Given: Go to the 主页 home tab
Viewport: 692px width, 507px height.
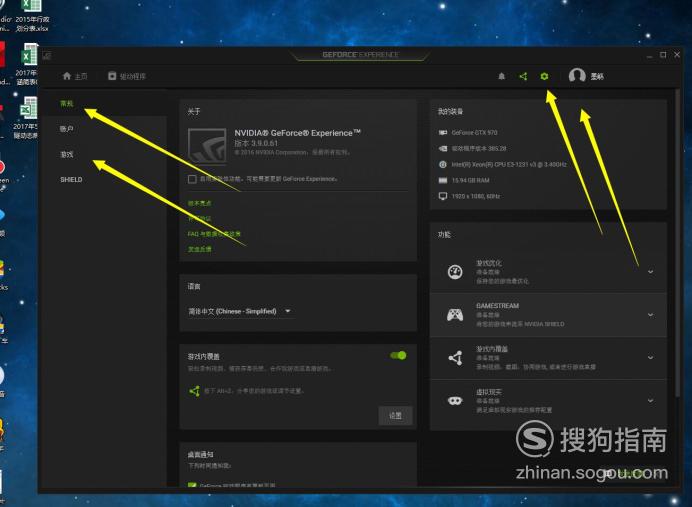Looking at the screenshot, I should [75, 76].
